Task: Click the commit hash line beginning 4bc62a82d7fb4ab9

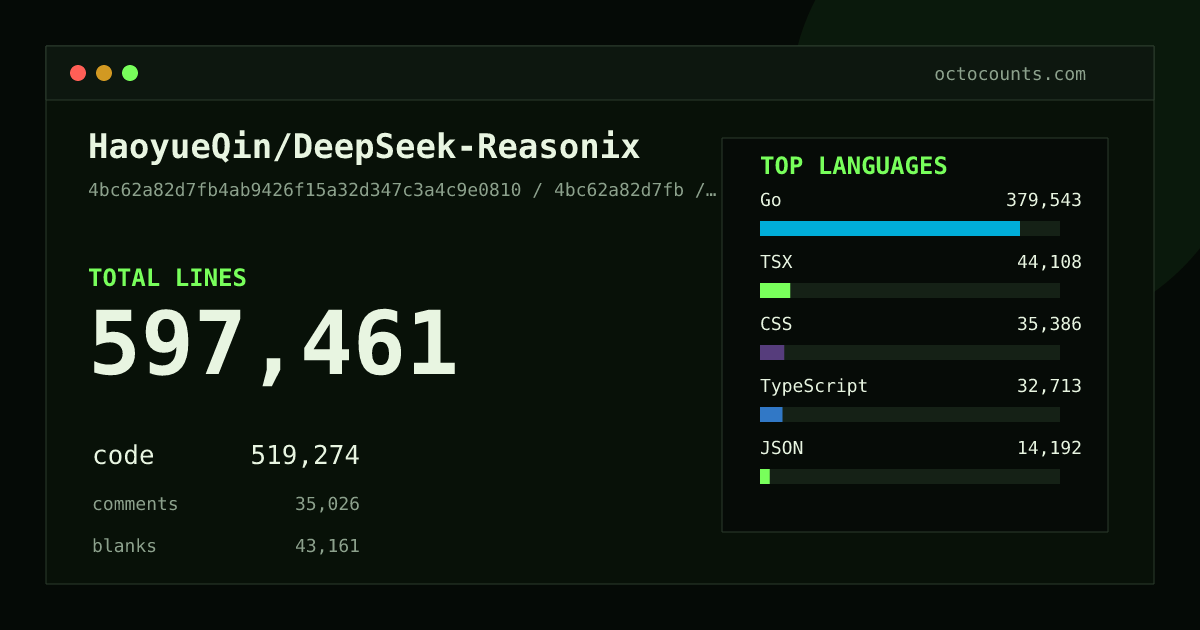Action: [x=402, y=190]
